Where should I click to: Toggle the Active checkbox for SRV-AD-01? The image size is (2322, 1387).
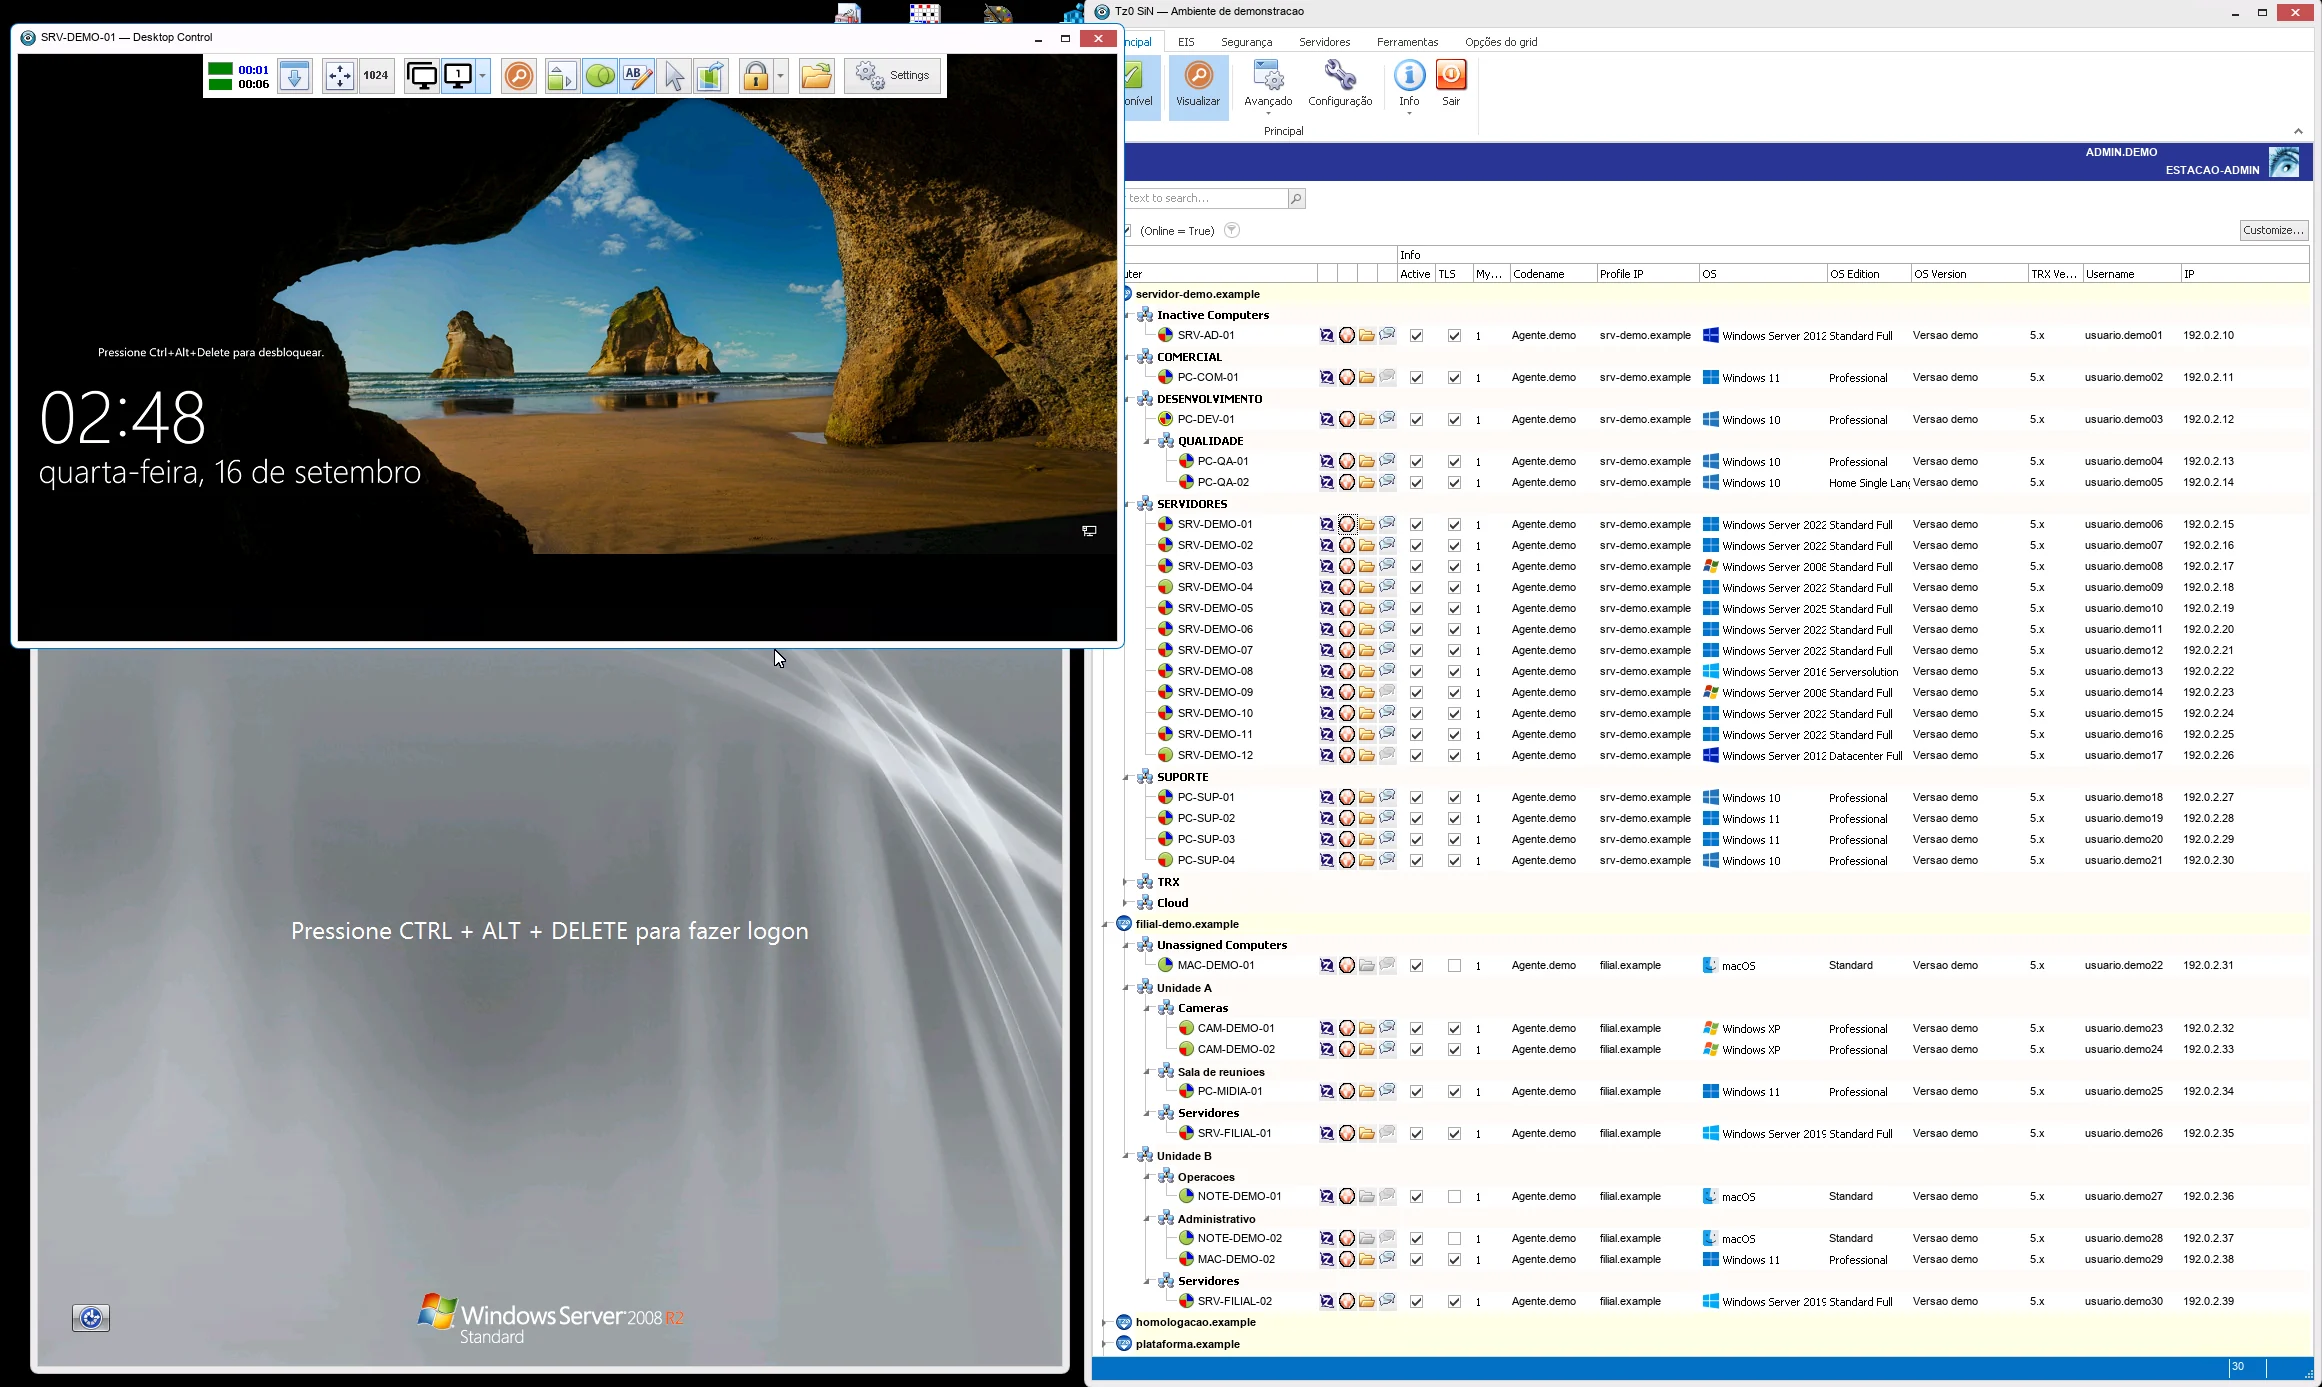coord(1416,336)
